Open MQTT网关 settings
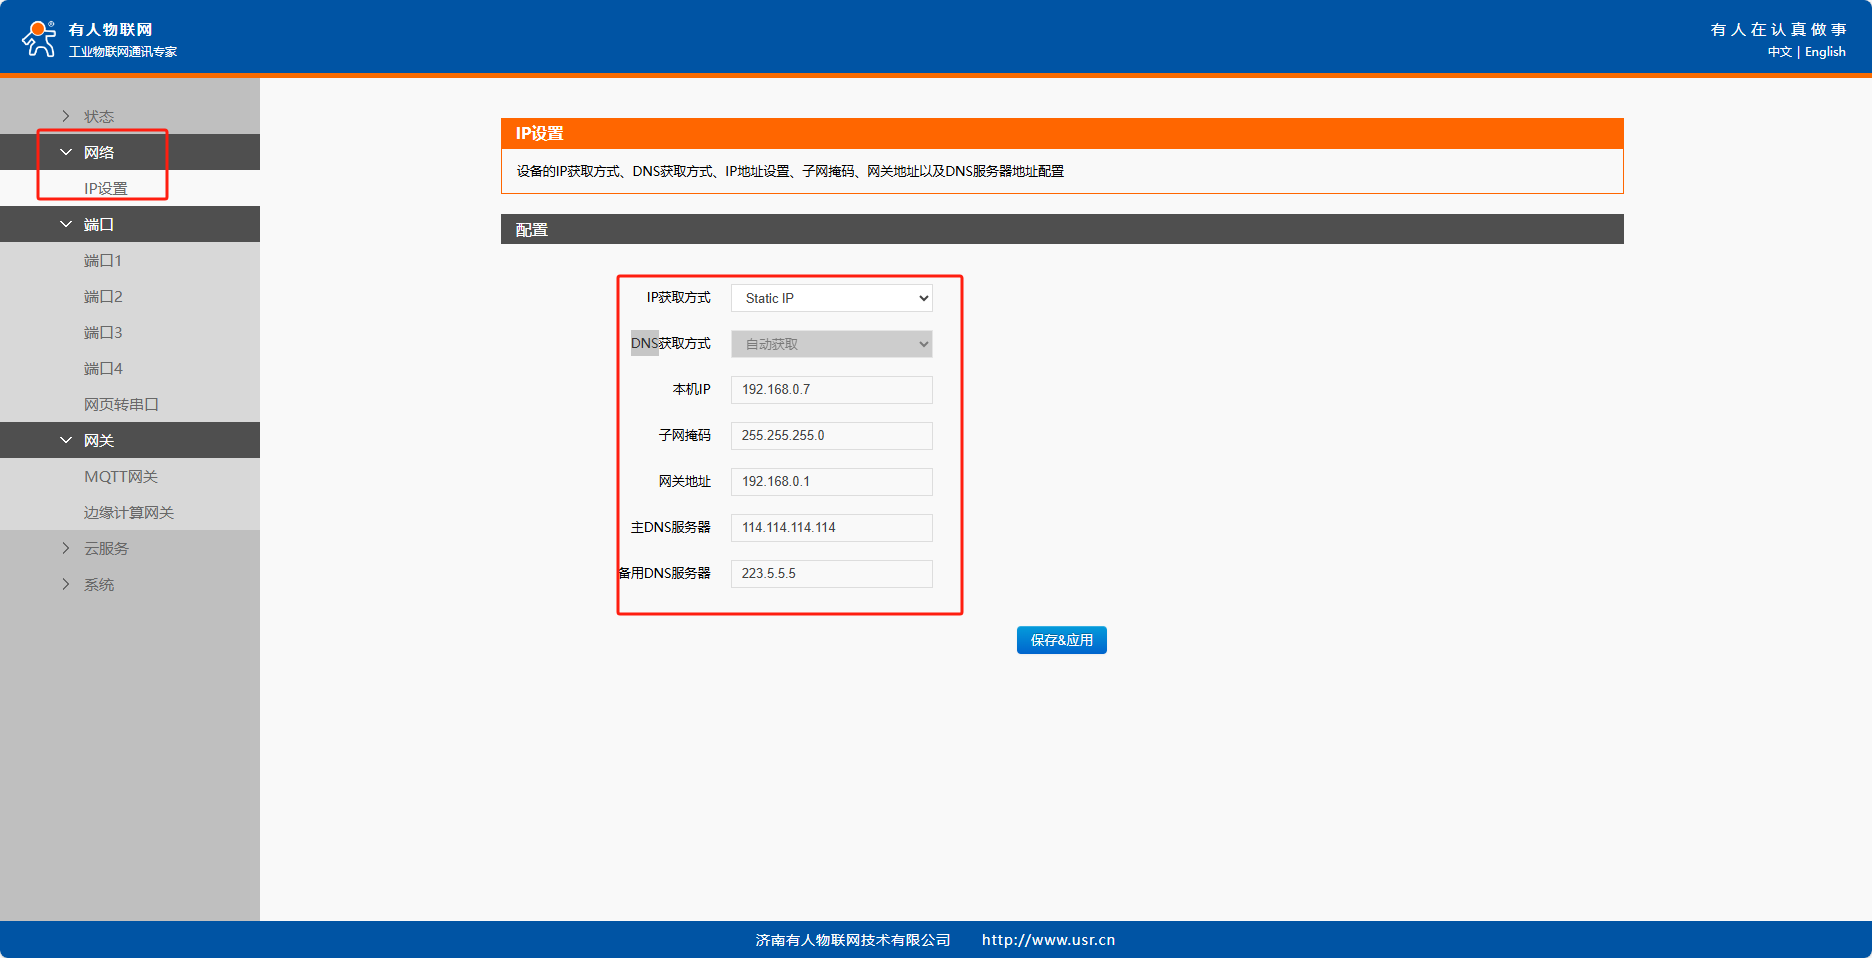 click(x=121, y=476)
